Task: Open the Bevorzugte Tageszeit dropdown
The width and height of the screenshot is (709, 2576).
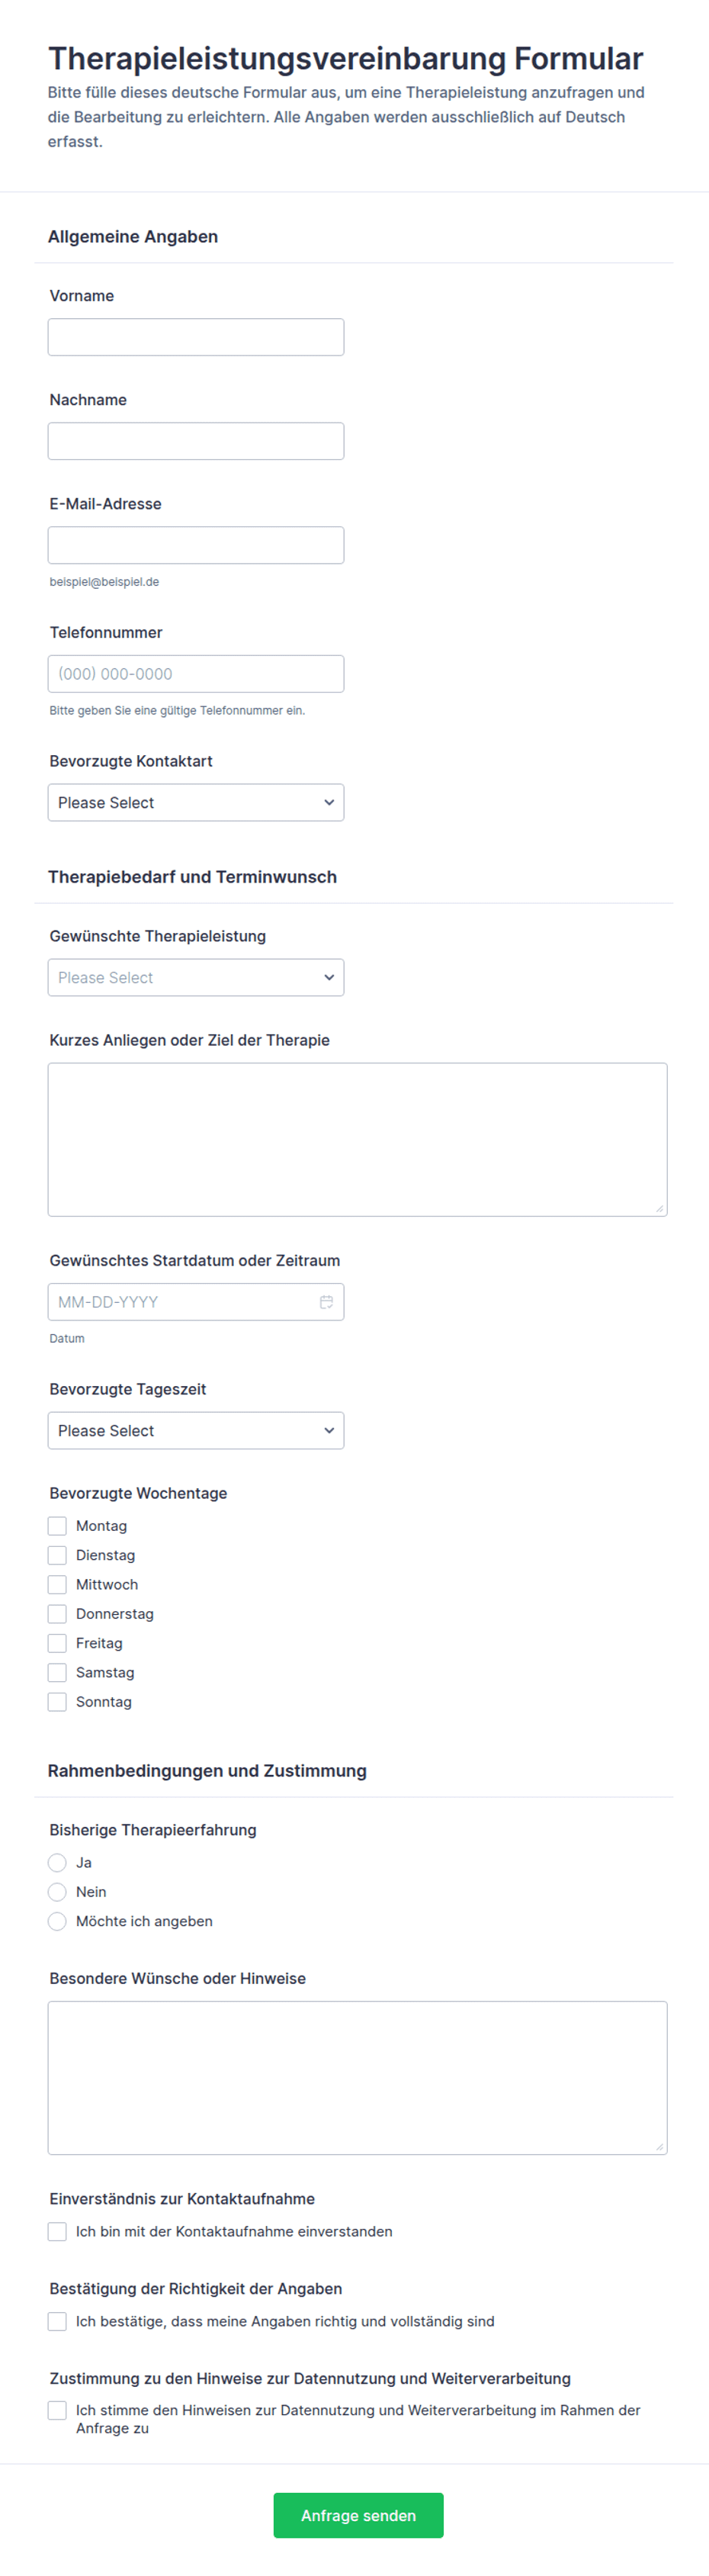Action: pyautogui.click(x=196, y=1431)
